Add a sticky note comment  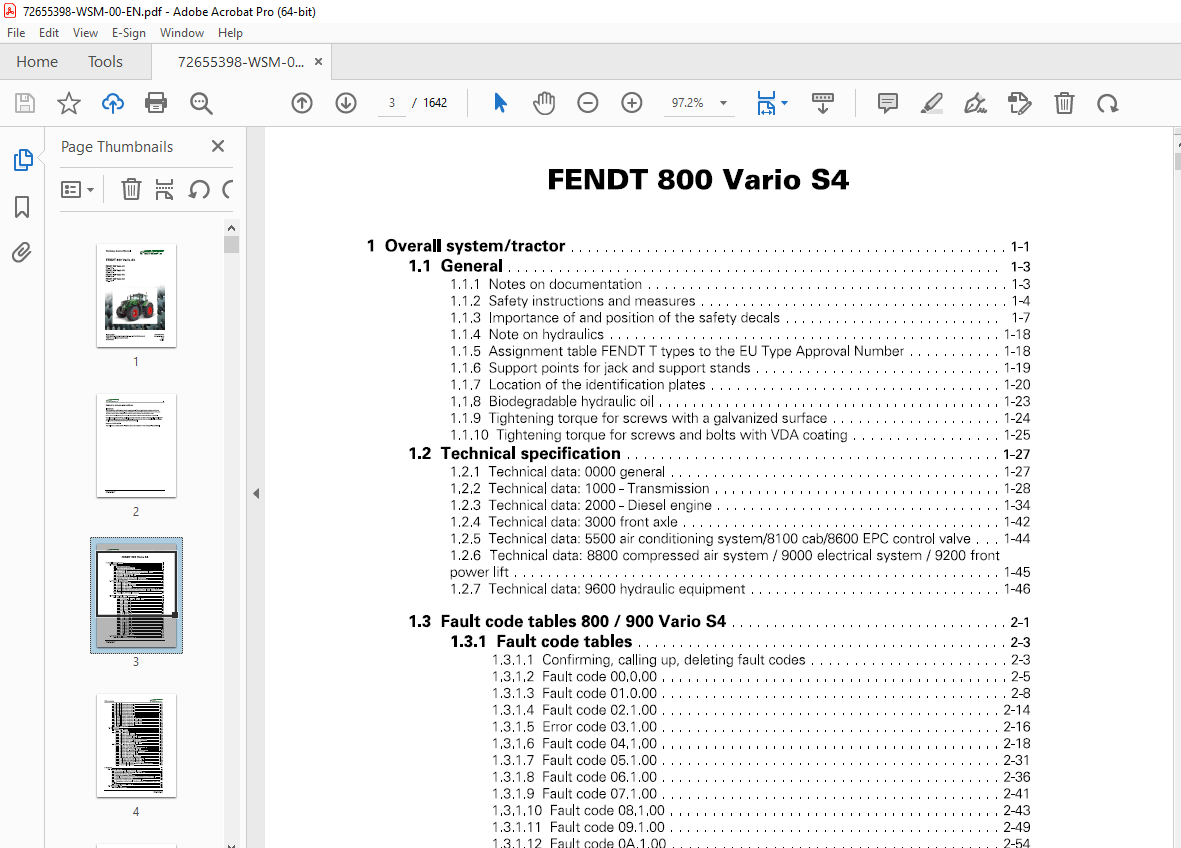tap(888, 103)
